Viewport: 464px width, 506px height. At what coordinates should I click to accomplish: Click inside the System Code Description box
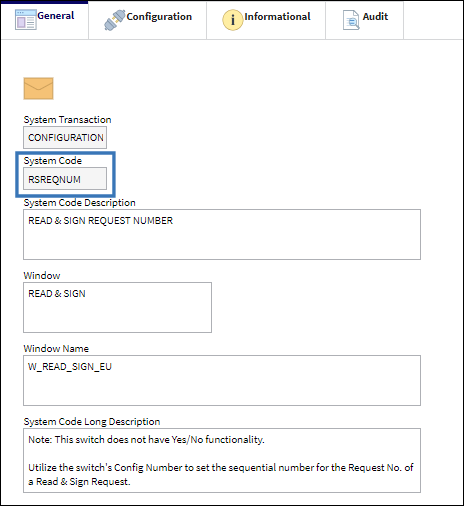222,234
